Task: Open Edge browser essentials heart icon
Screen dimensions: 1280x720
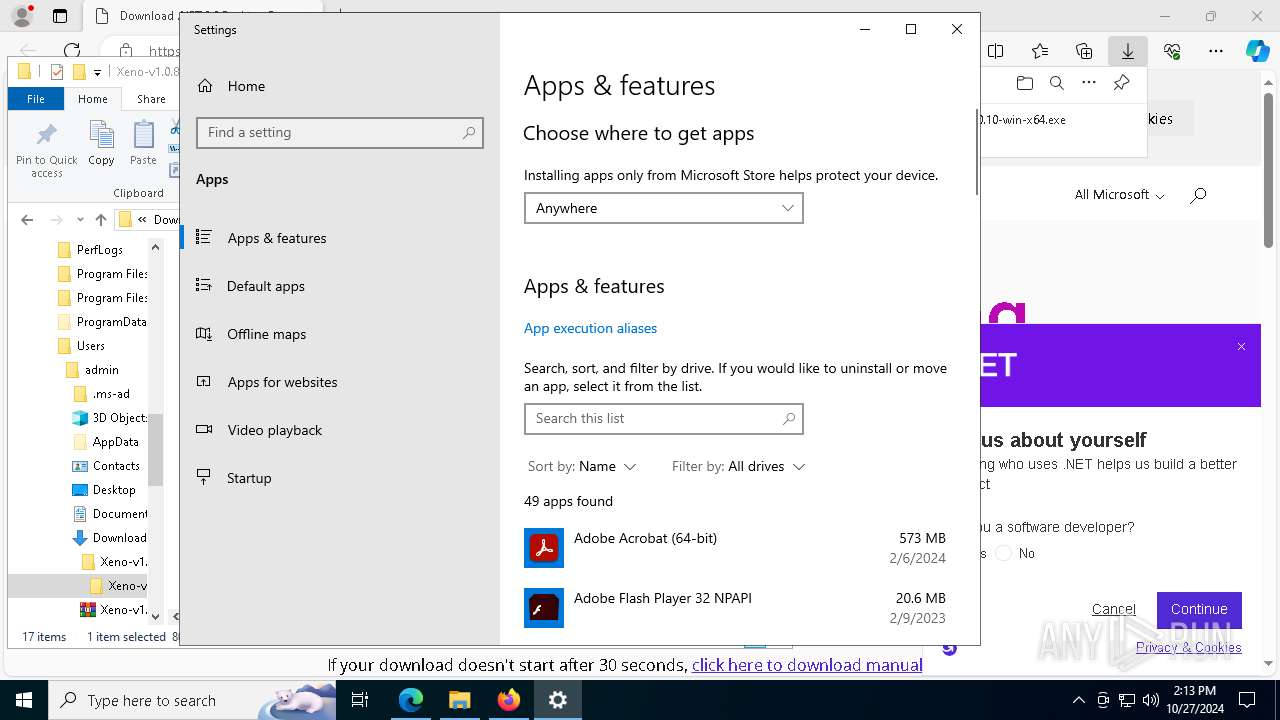Action: point(1172,51)
